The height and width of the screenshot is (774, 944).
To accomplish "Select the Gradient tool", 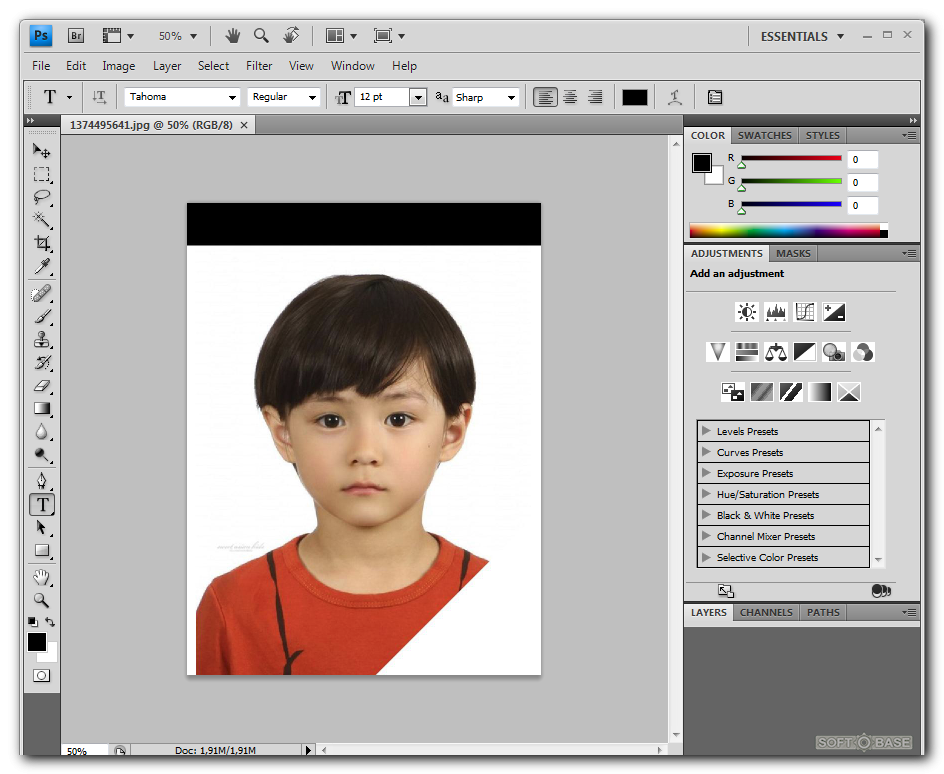I will [42, 409].
